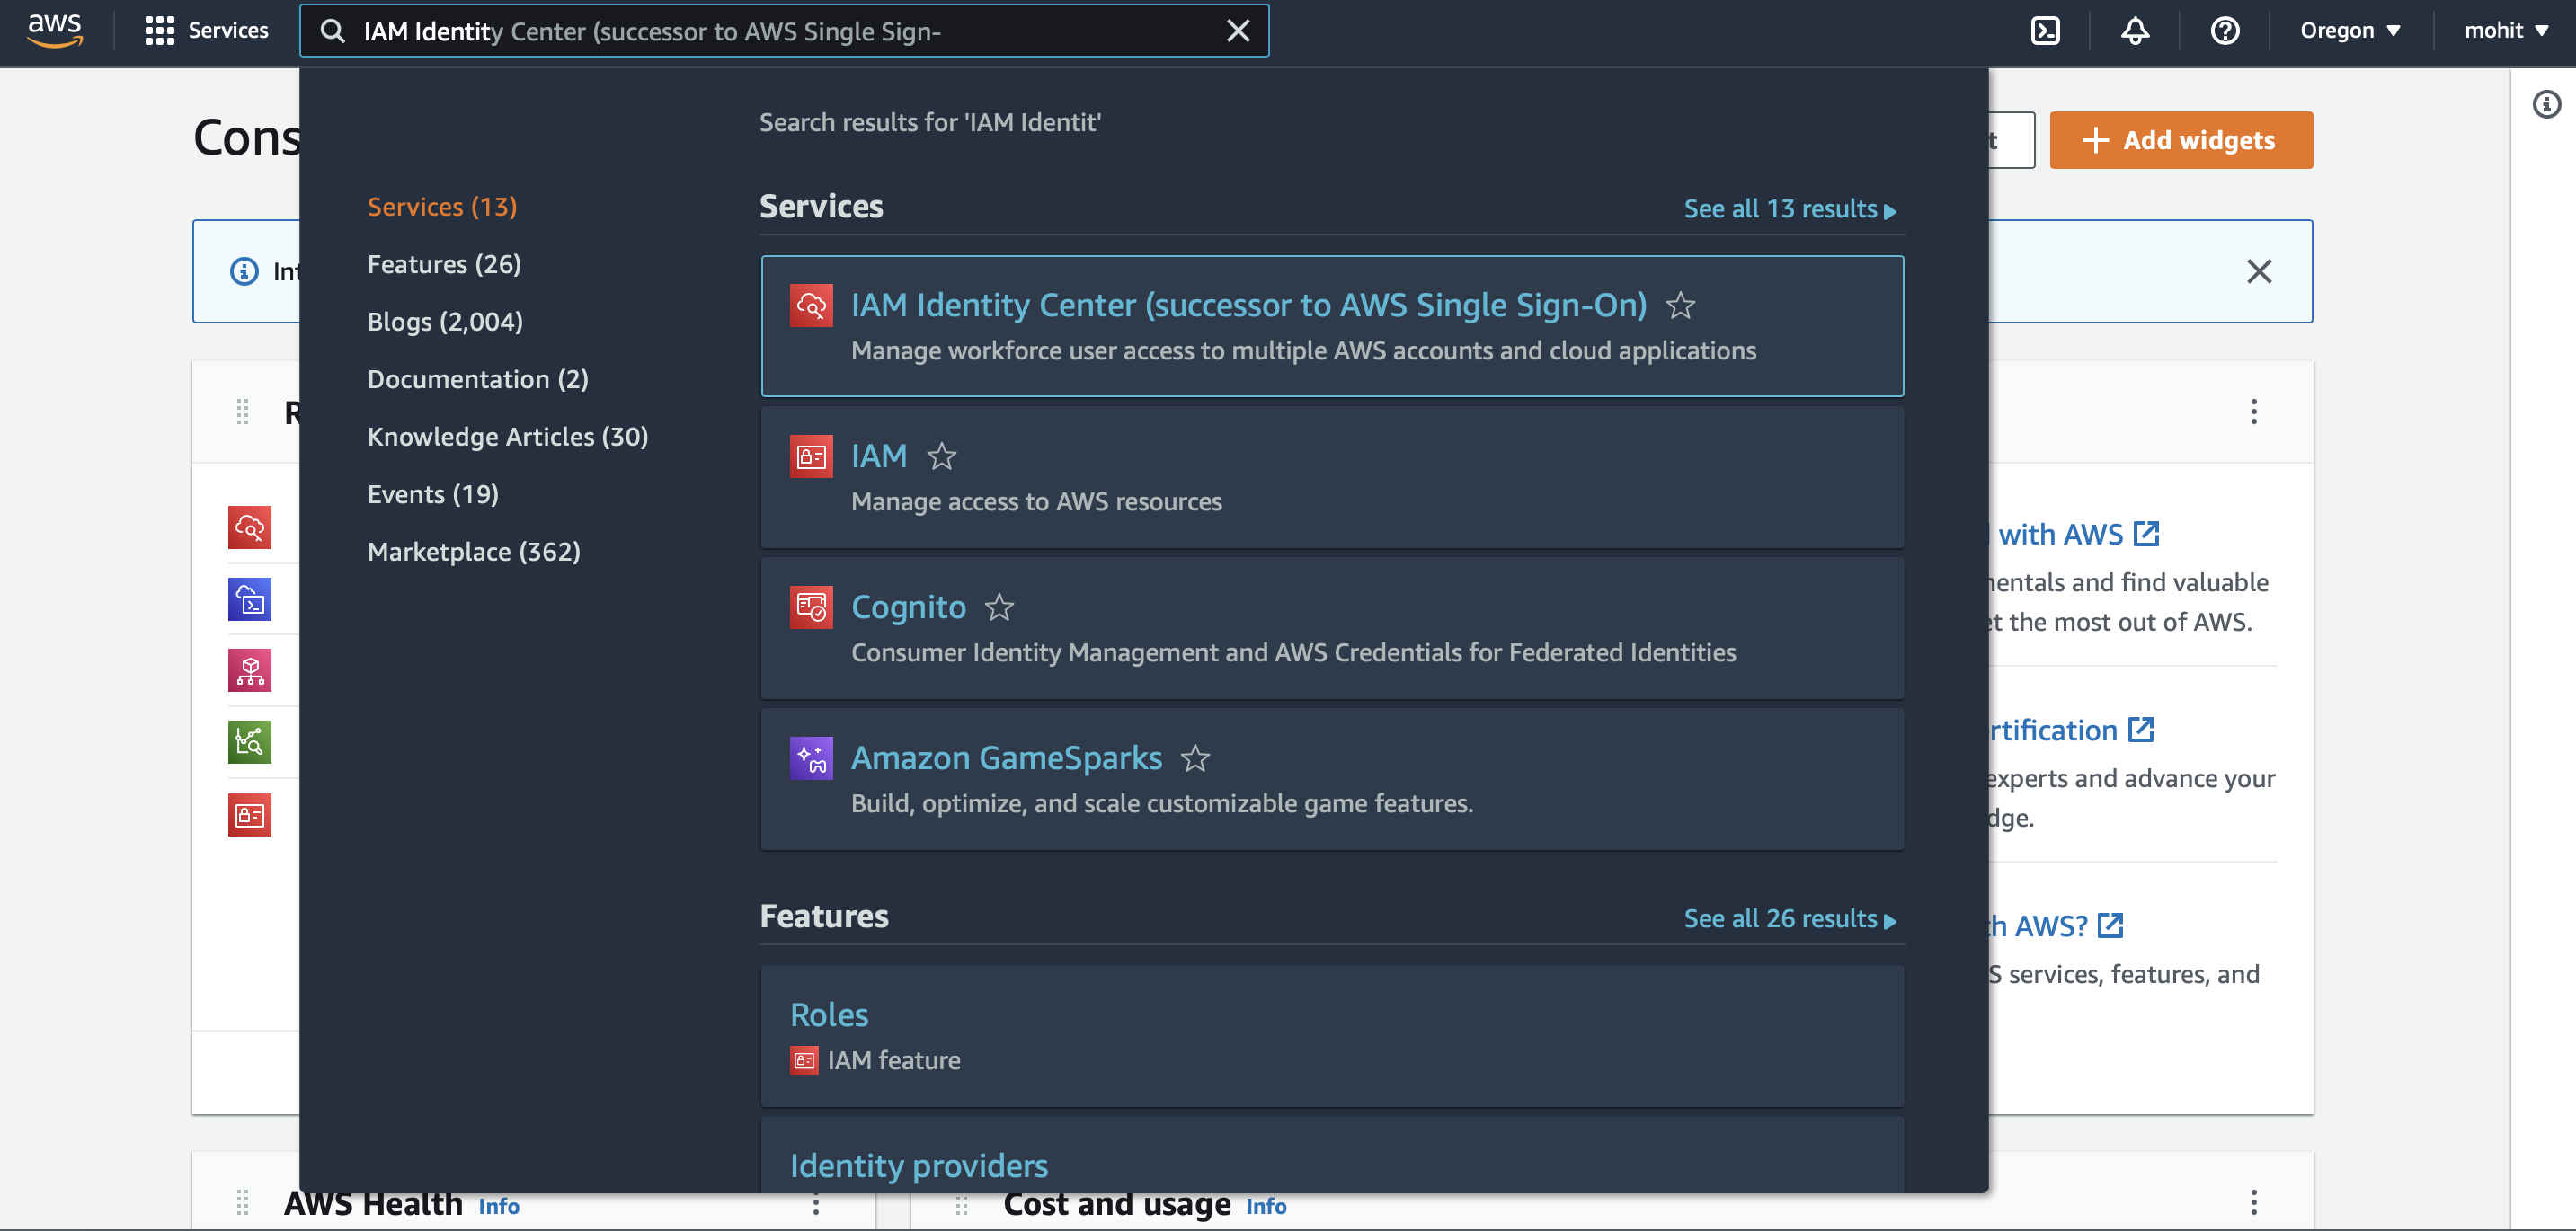2576x1231 pixels.
Task: Open the Services grid menu icon
Action: tap(159, 31)
